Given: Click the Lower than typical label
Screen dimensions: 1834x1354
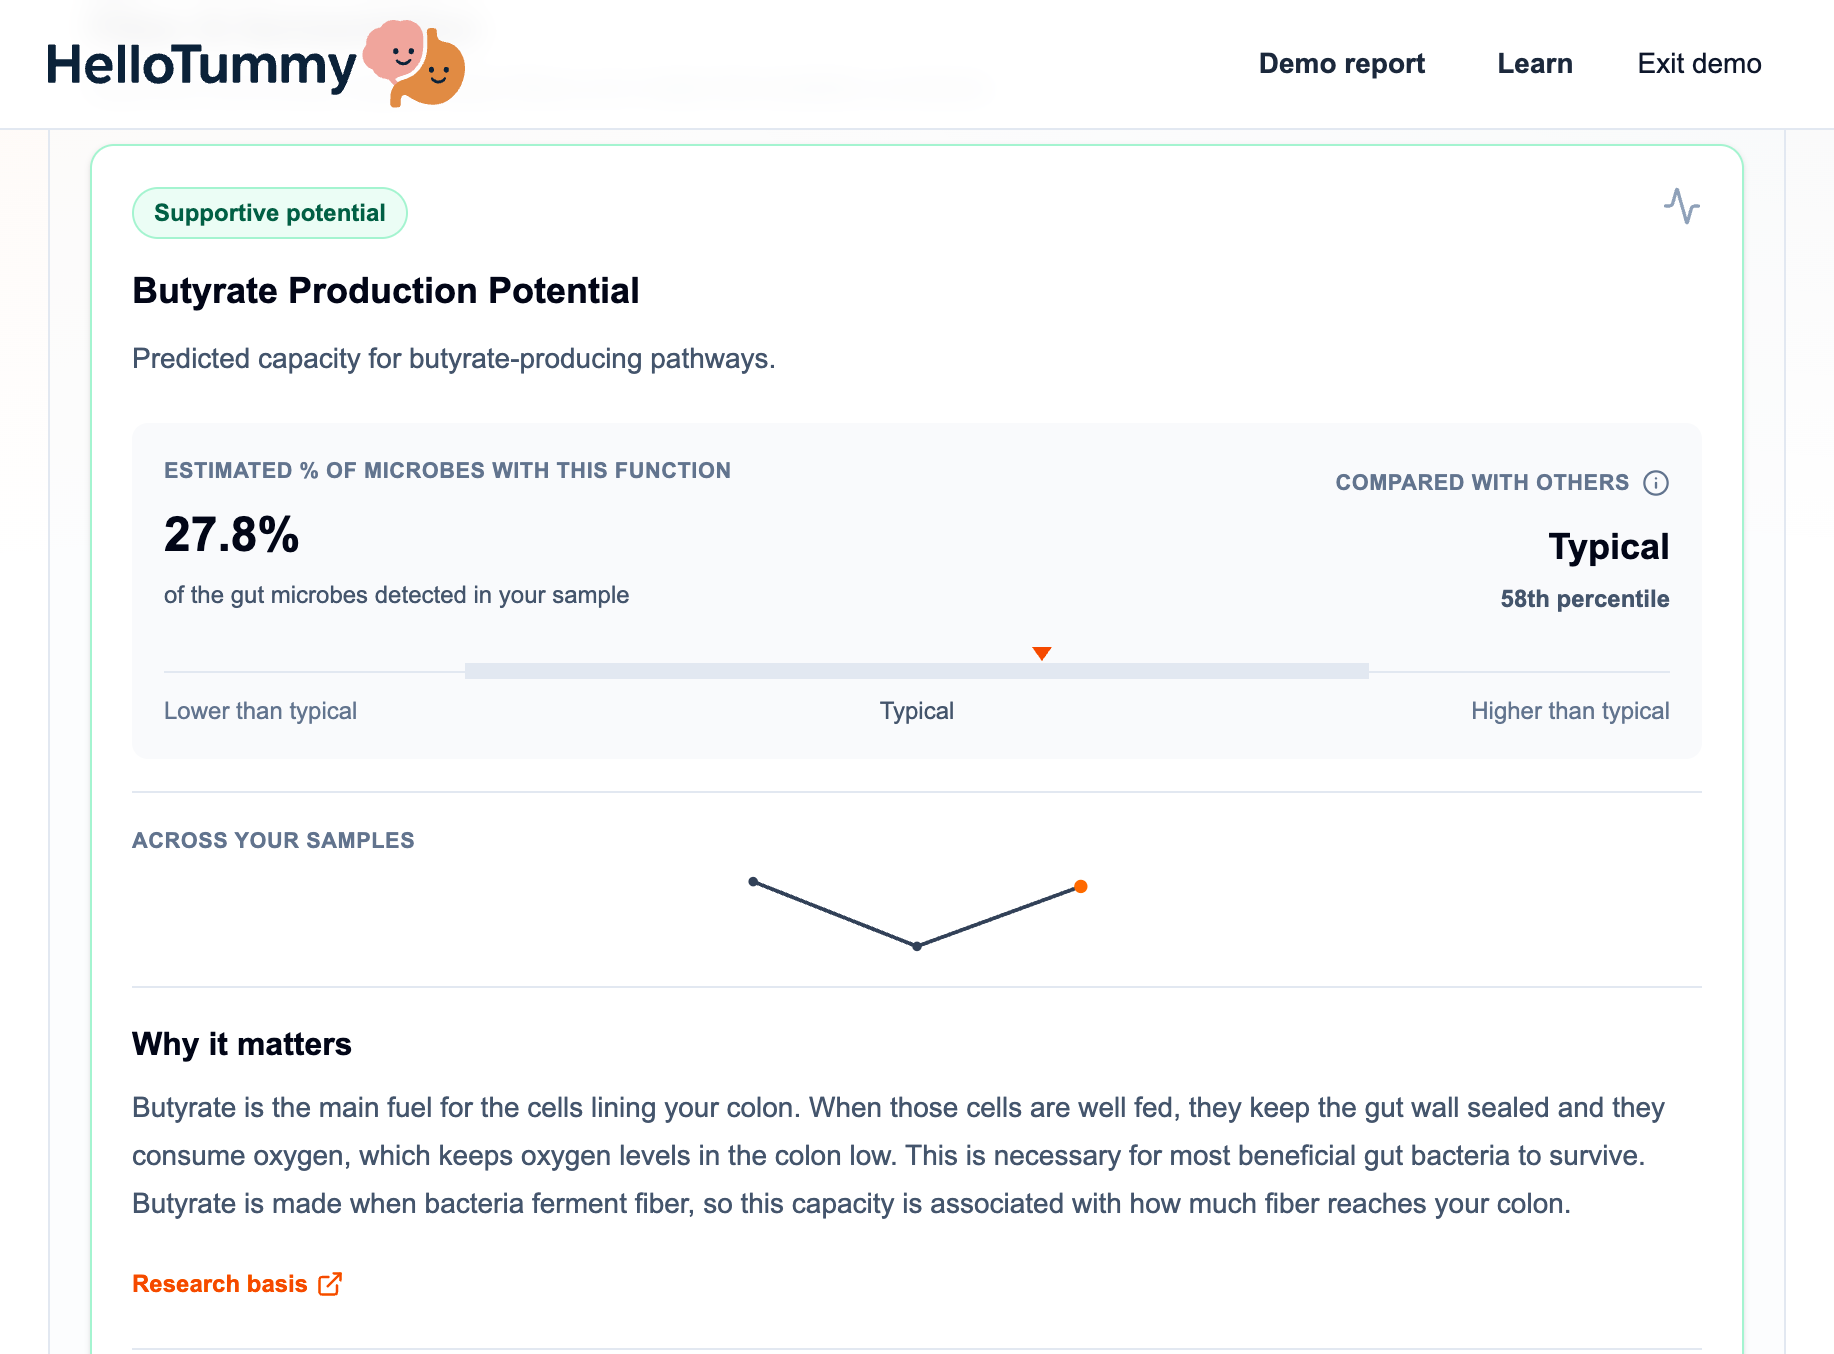Looking at the screenshot, I should point(260,711).
